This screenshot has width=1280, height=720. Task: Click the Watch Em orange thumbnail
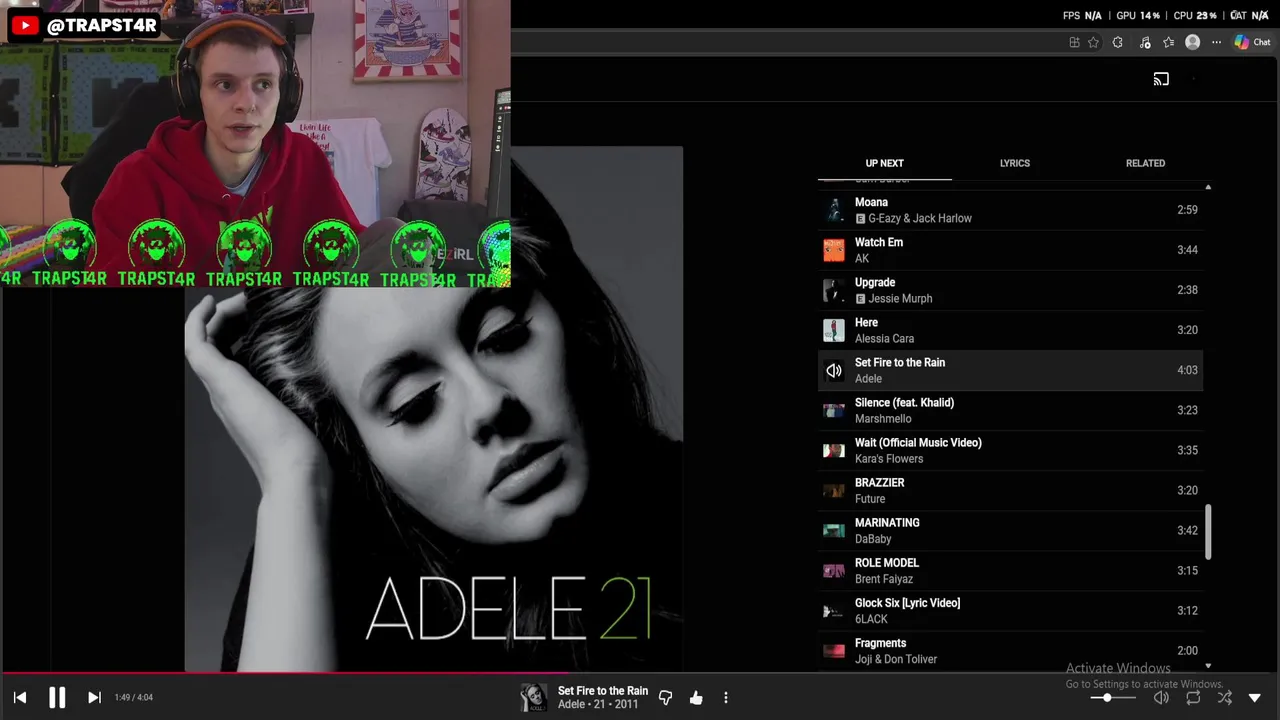click(x=833, y=250)
